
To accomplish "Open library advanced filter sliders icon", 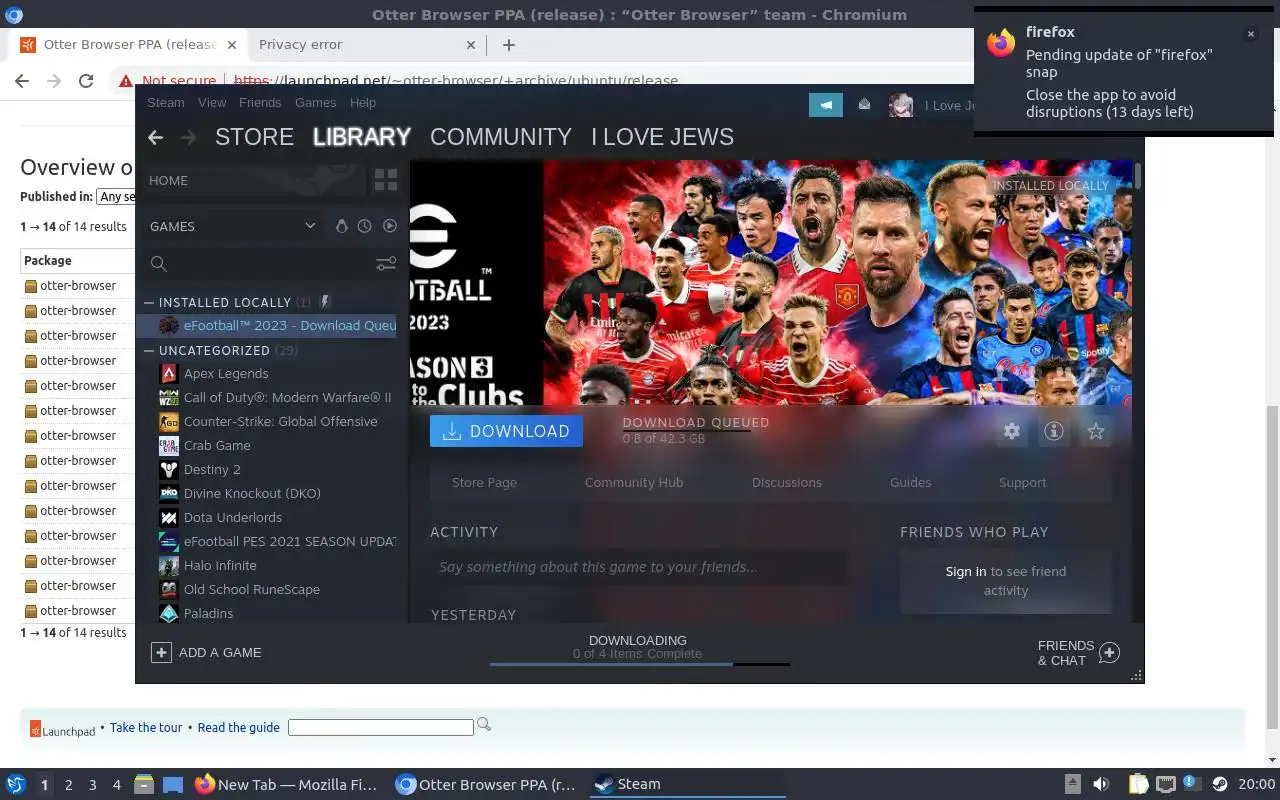I will click(x=386, y=263).
